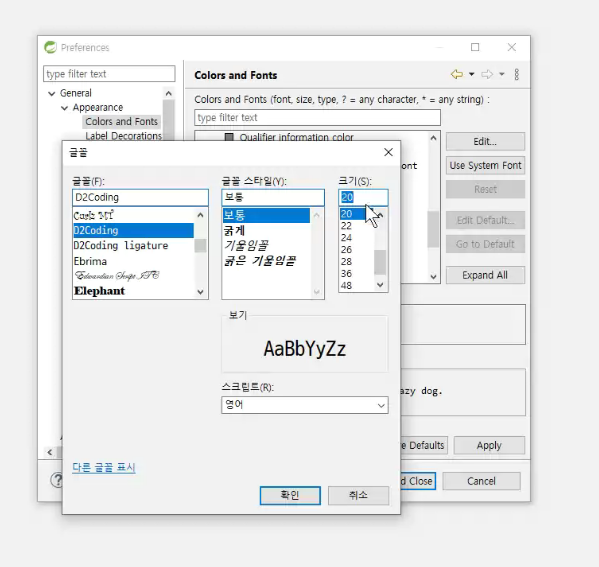The image size is (599, 567).
Task: Click the Spring Preferences window icon
Action: coord(50,47)
